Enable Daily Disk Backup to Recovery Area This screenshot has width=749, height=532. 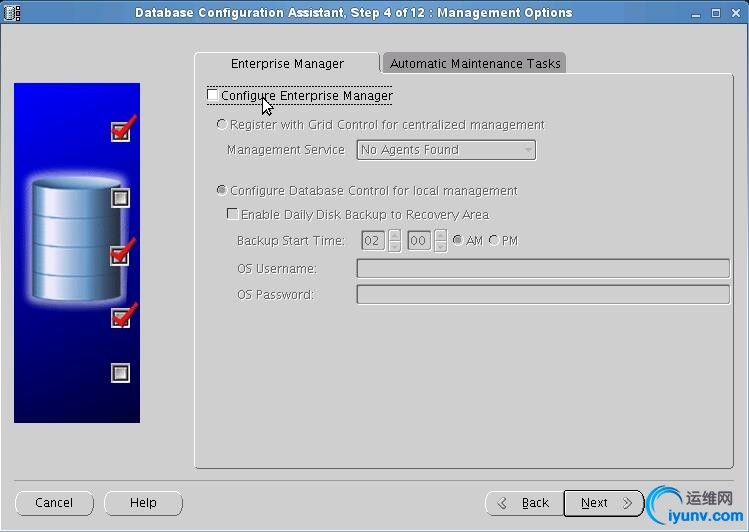pyautogui.click(x=232, y=213)
